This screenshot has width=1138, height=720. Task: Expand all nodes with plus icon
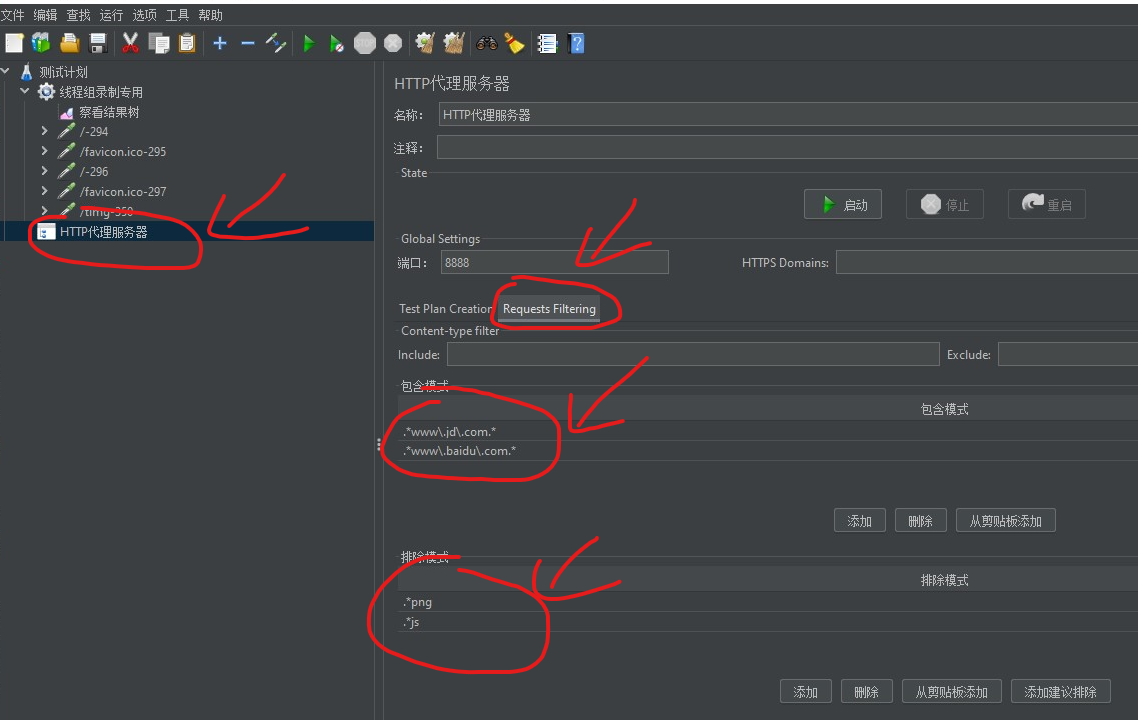[x=220, y=44]
